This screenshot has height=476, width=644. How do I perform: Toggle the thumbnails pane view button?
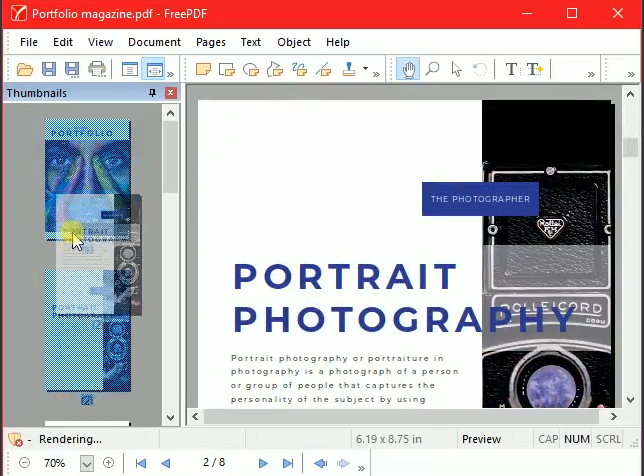(x=154, y=69)
